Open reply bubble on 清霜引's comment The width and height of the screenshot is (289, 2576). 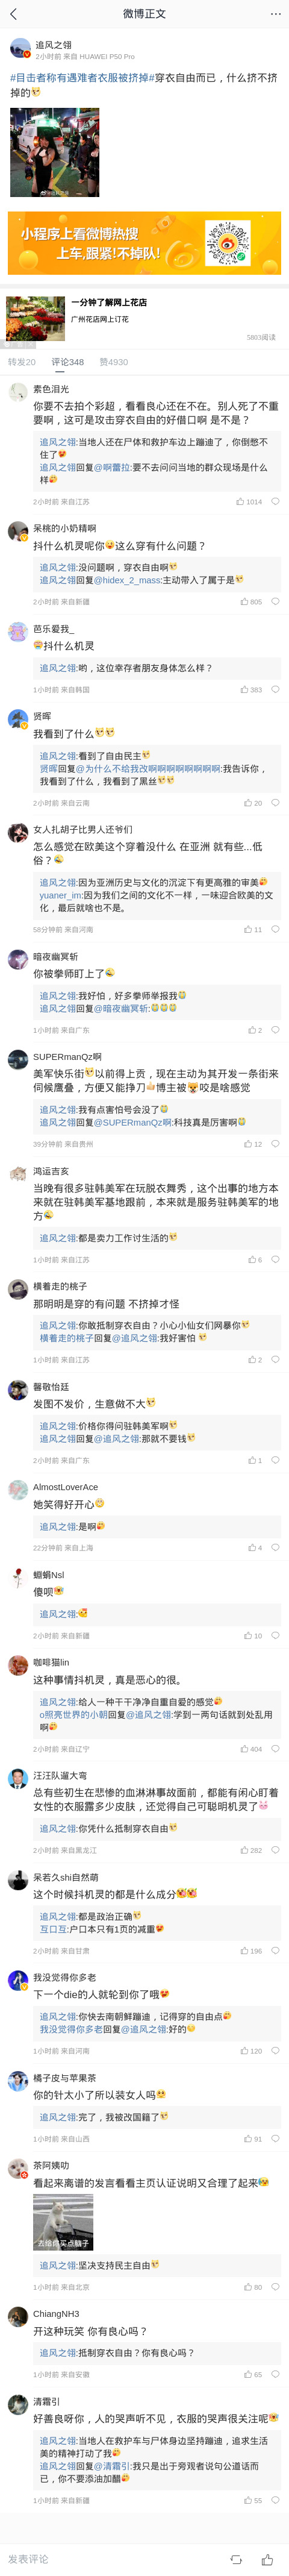tap(275, 2500)
